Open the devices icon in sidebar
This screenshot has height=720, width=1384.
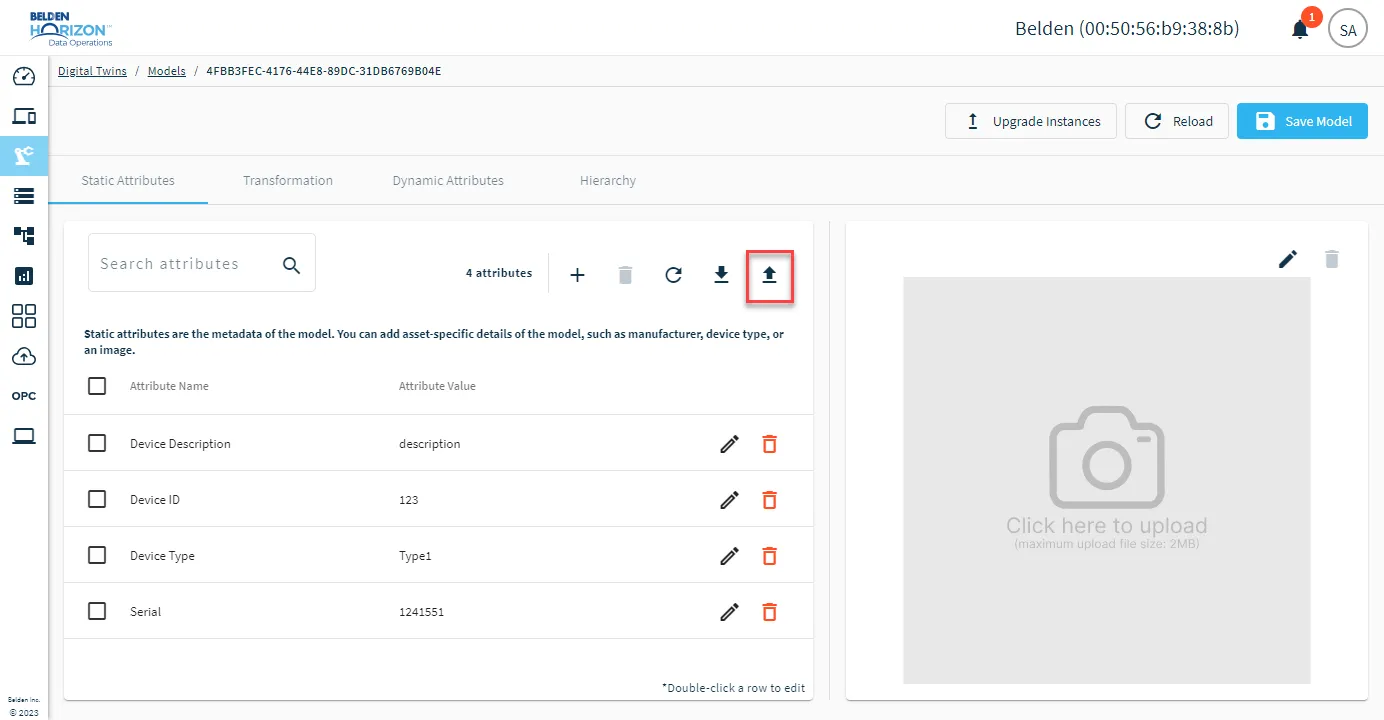tap(24, 116)
